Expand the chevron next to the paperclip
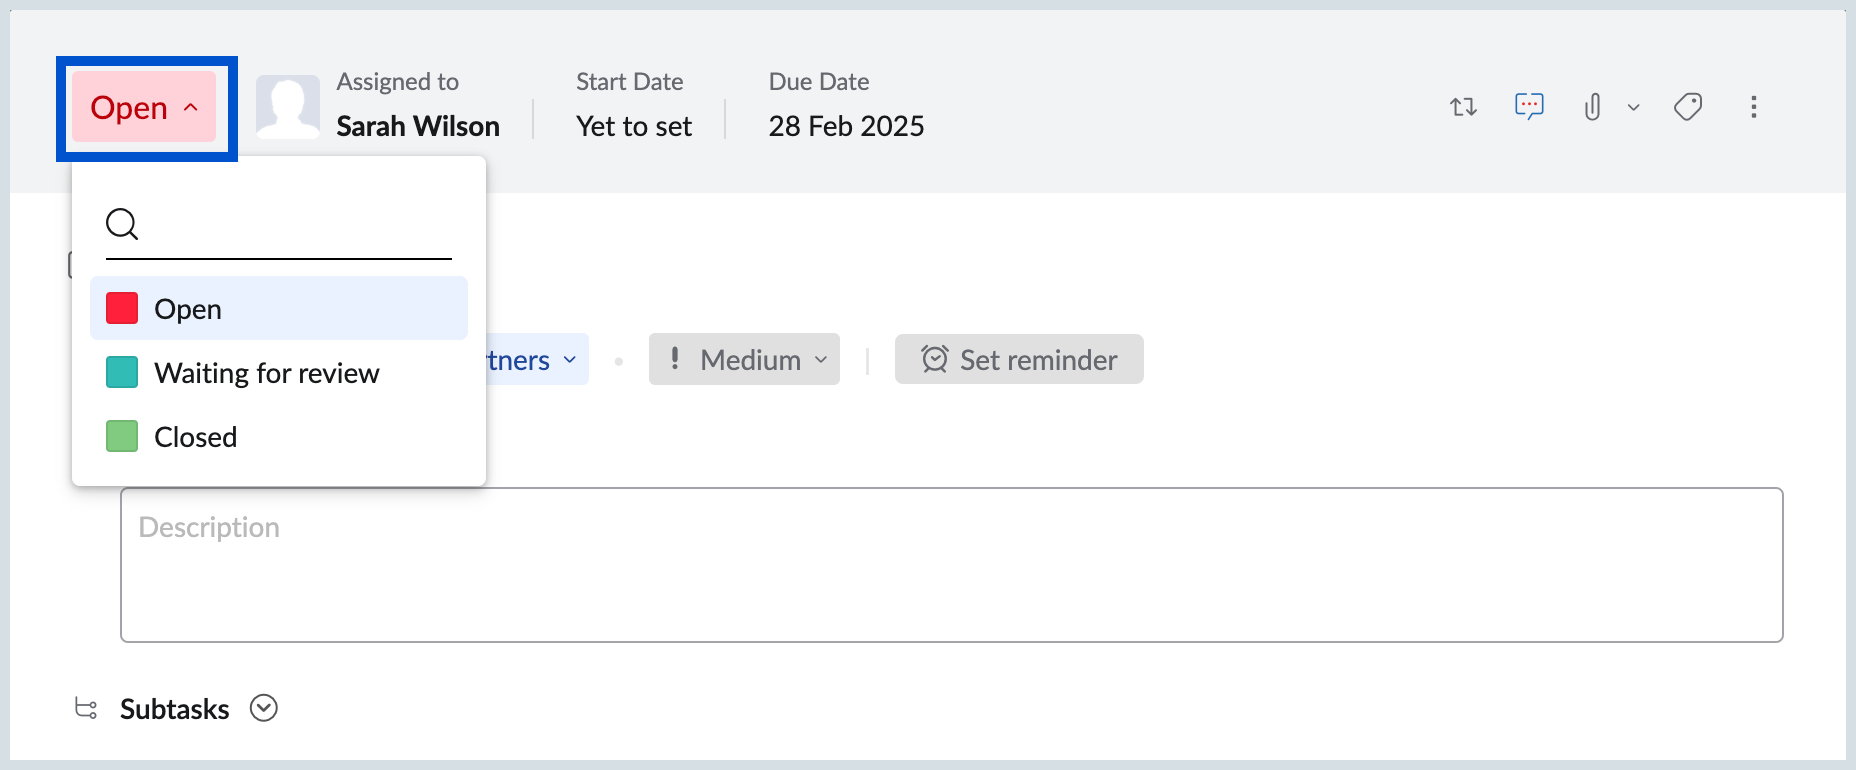 1634,107
